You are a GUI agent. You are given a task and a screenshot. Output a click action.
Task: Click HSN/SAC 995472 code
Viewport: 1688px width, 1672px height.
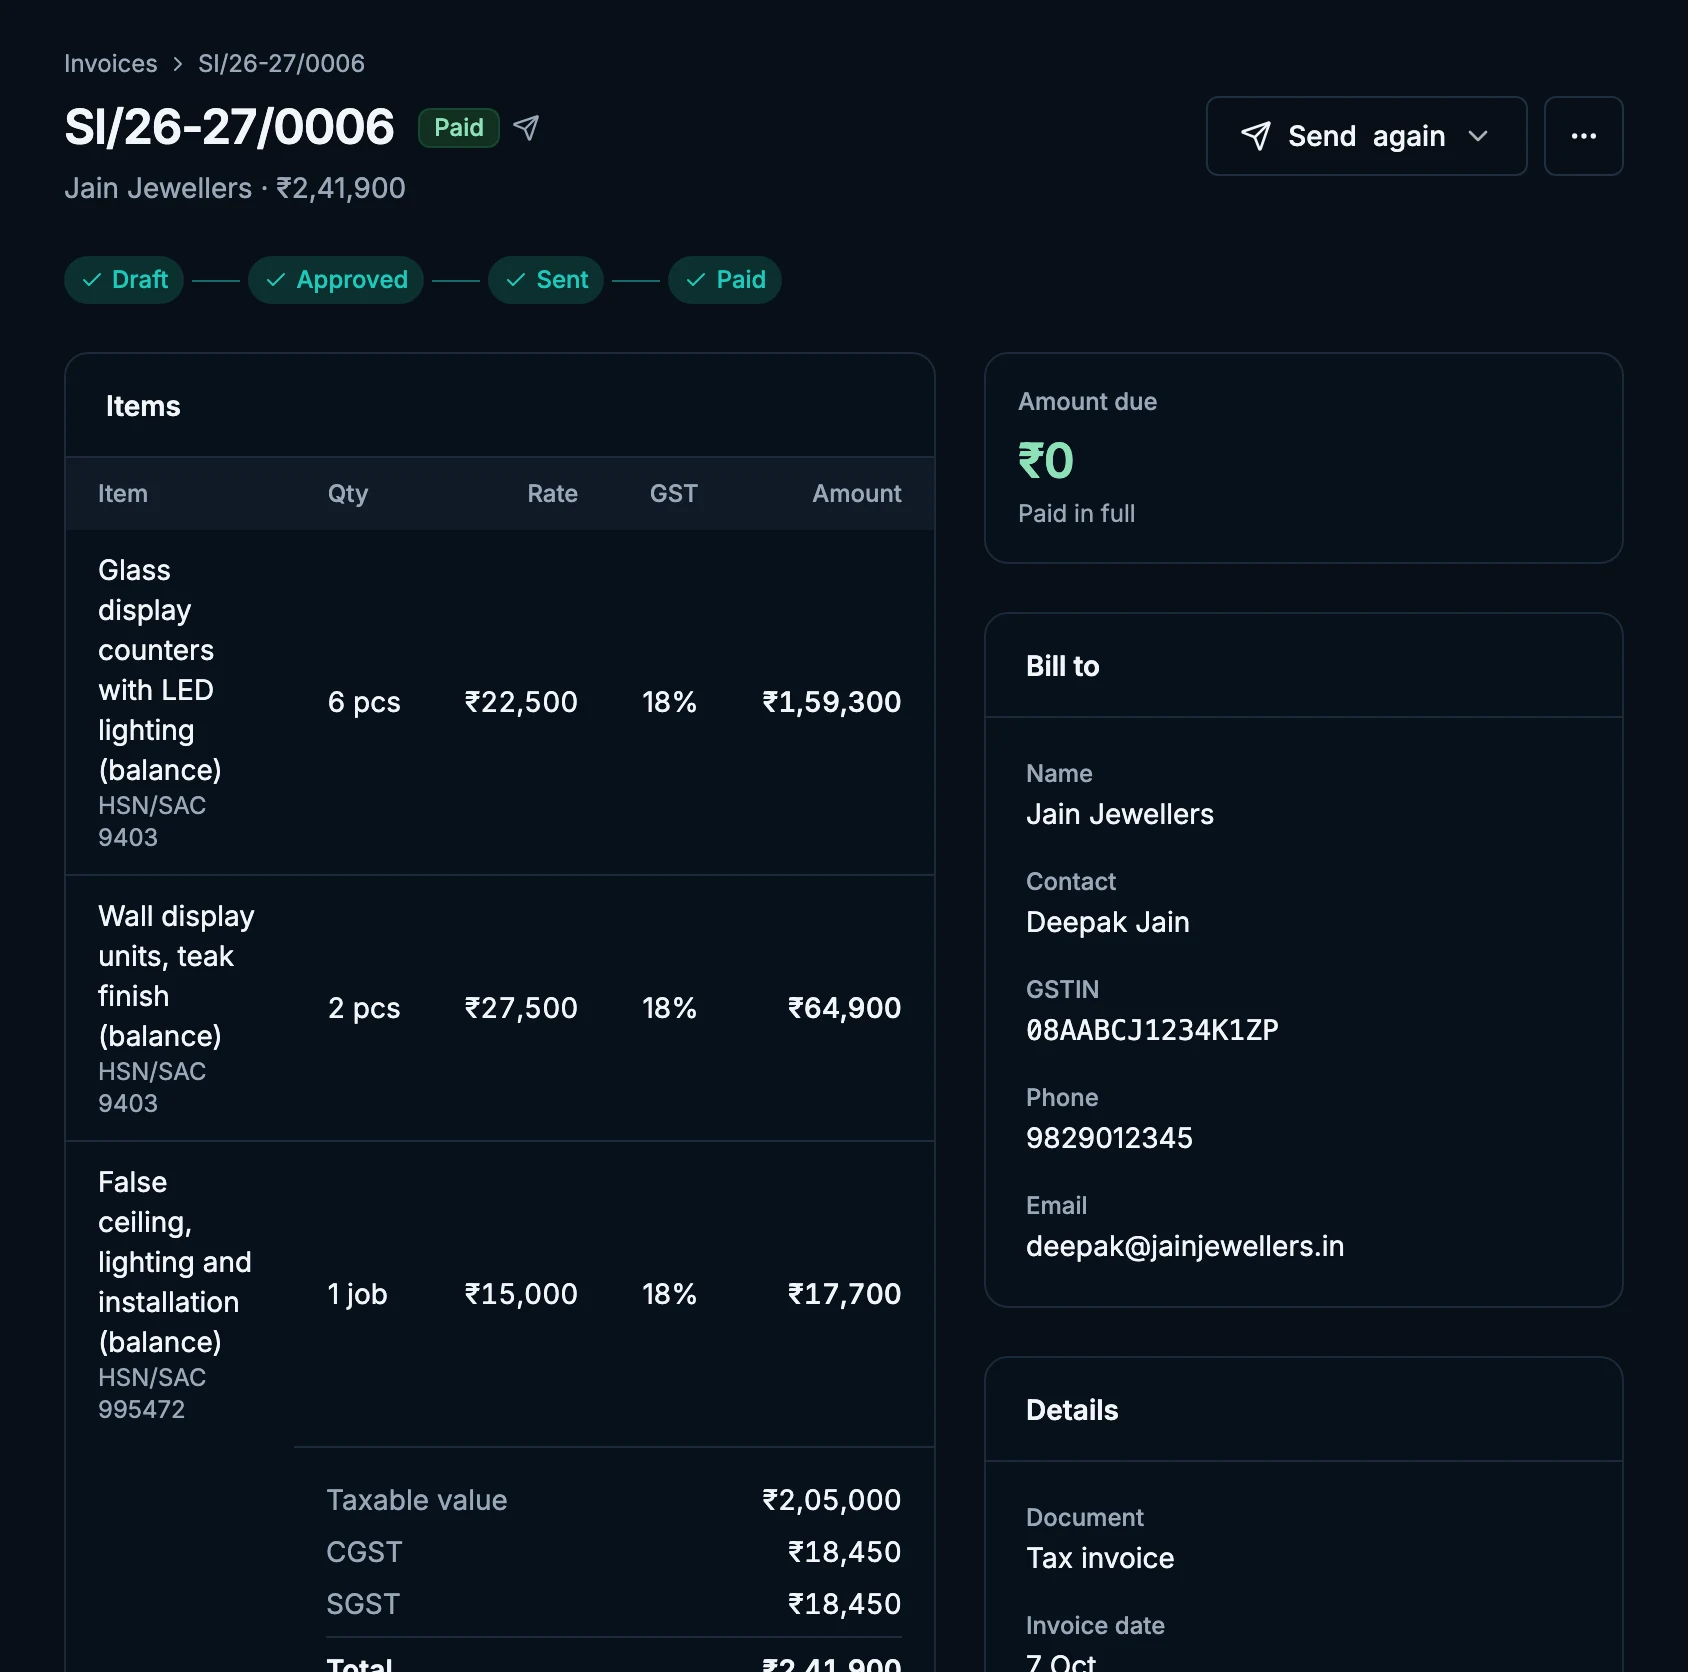tap(152, 1394)
